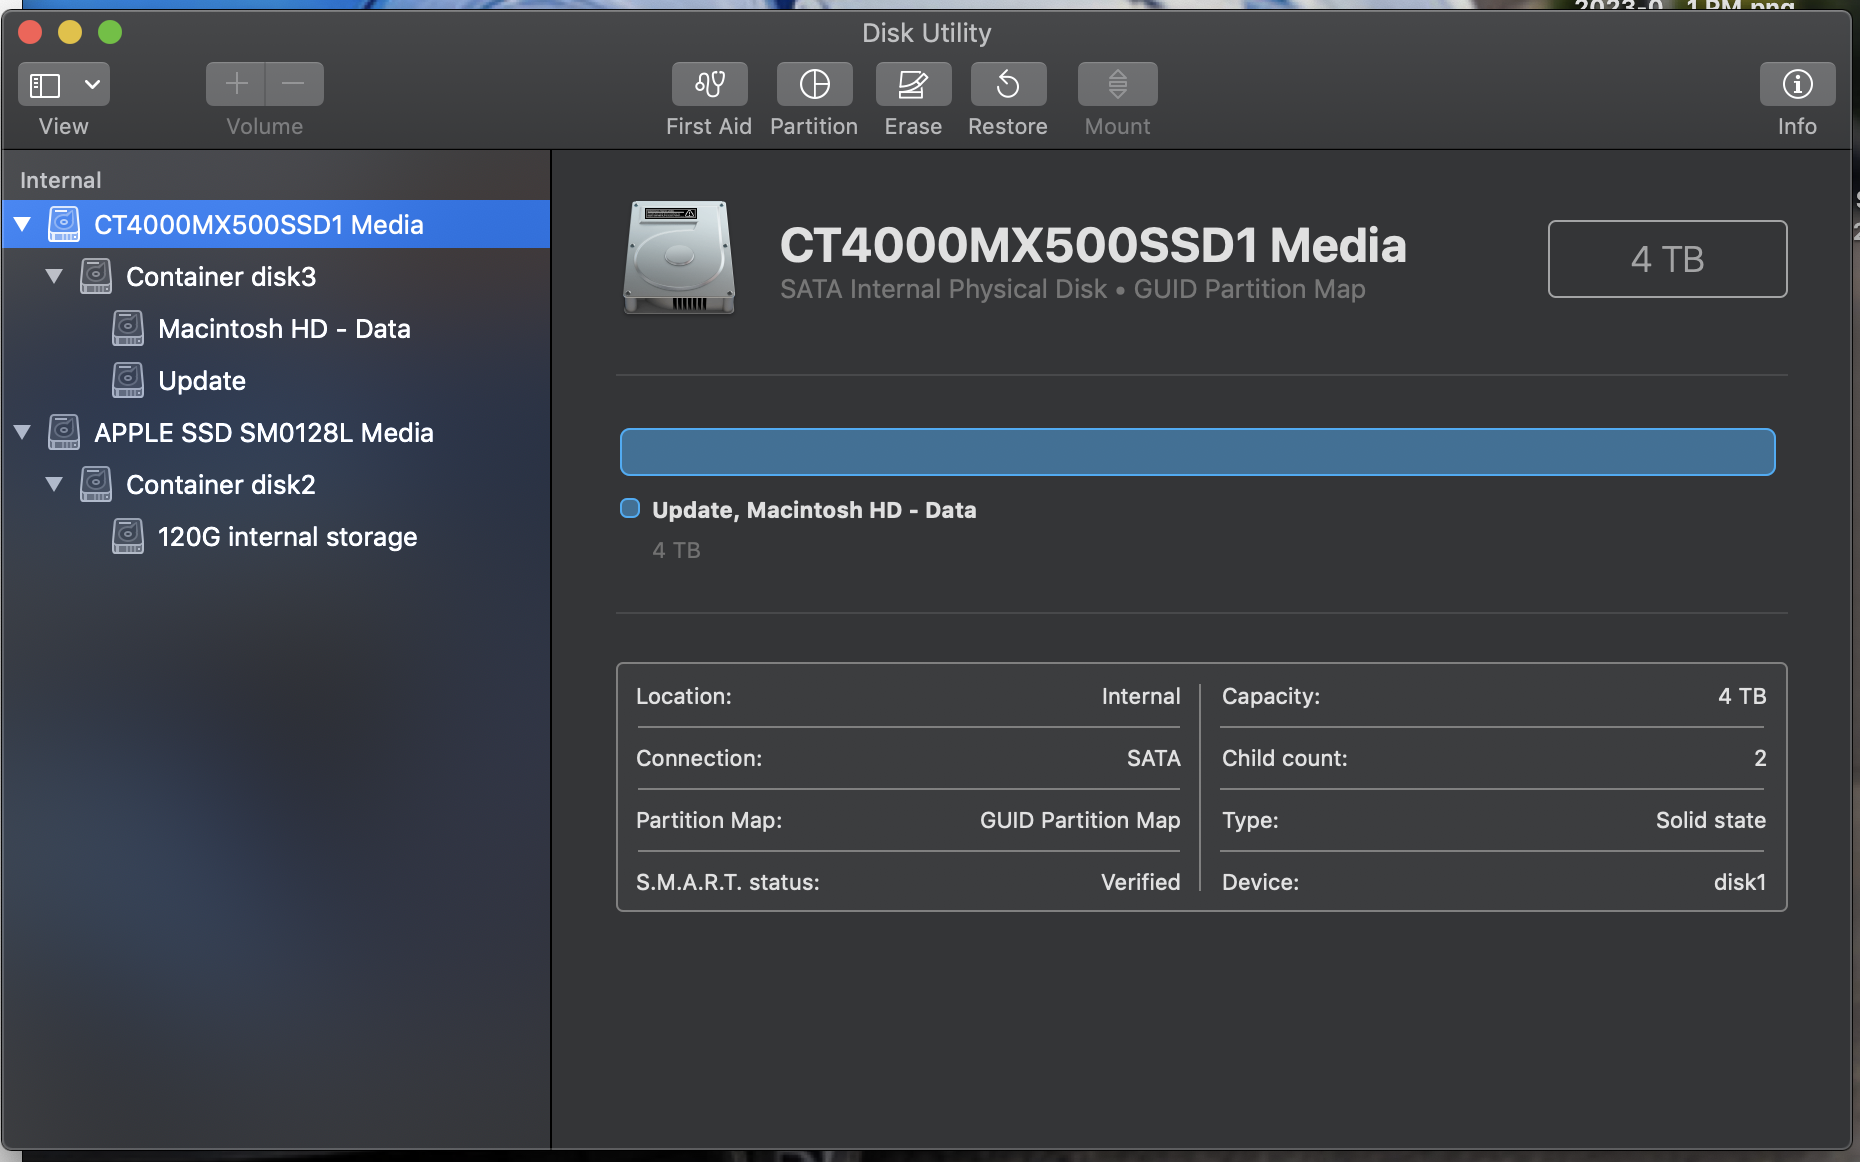Click the CT4000MX500SSD1 Media drive icon in sidebar

(64, 224)
